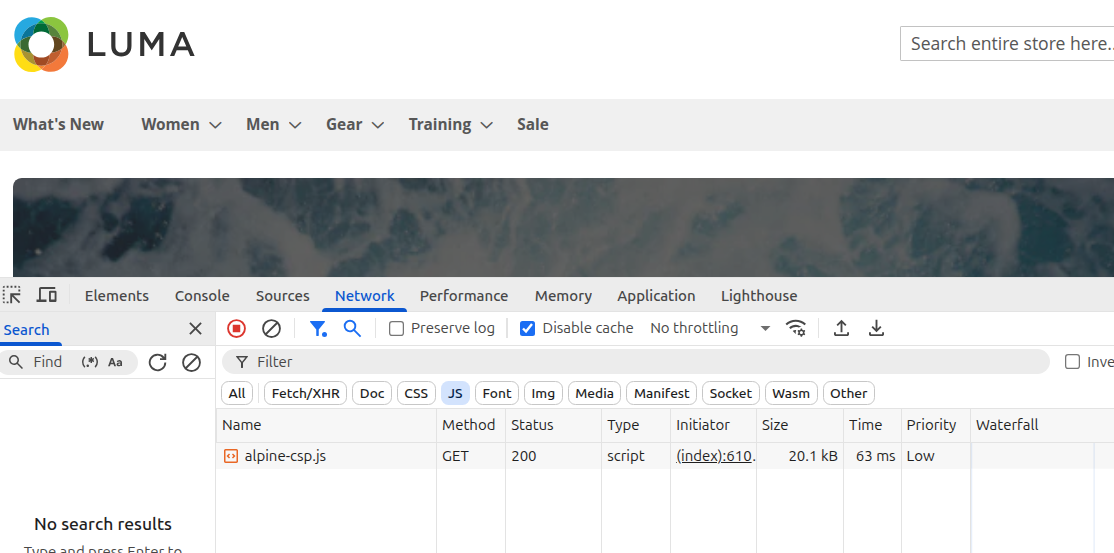The width and height of the screenshot is (1114, 553).
Task: Open network conditions wifi icon
Action: (x=796, y=328)
